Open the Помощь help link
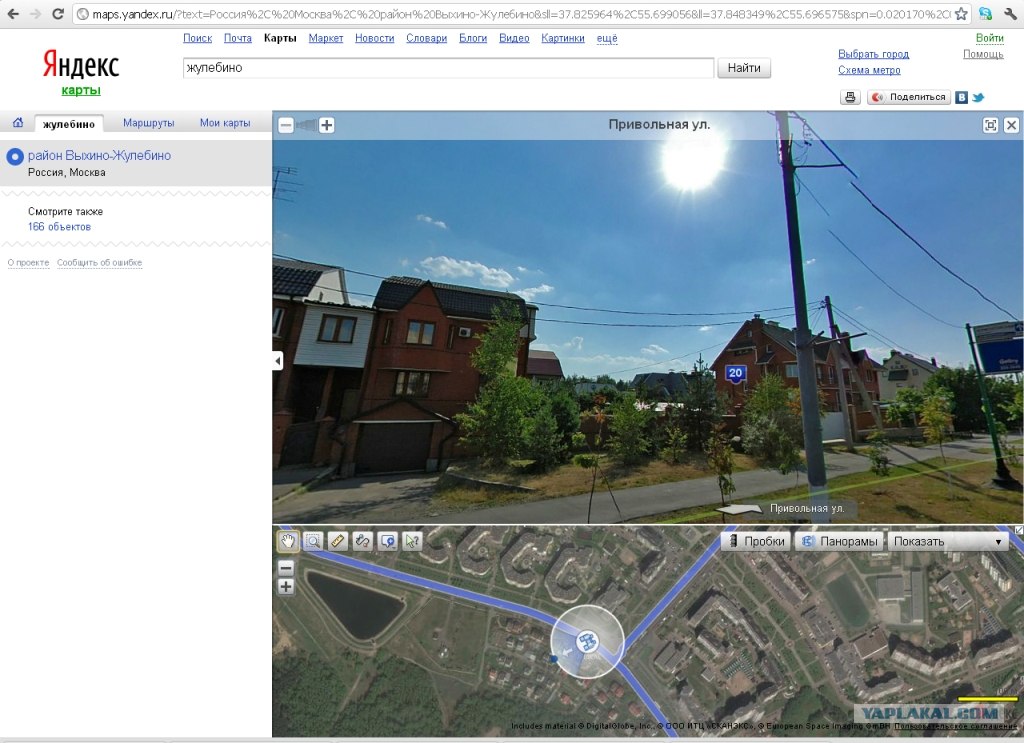The width and height of the screenshot is (1024, 743). 983,54
